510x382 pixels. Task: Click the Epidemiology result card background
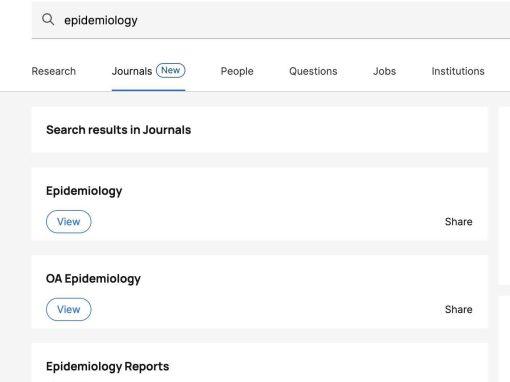click(x=260, y=204)
